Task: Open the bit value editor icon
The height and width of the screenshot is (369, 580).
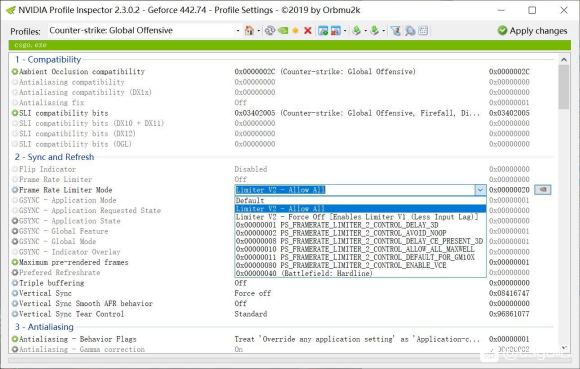Action: pos(423,30)
